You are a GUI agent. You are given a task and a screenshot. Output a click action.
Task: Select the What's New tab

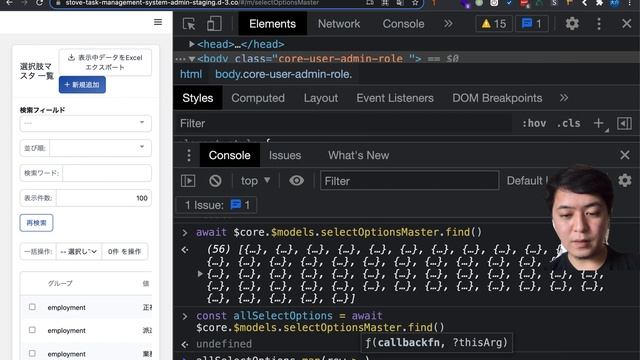pos(358,155)
